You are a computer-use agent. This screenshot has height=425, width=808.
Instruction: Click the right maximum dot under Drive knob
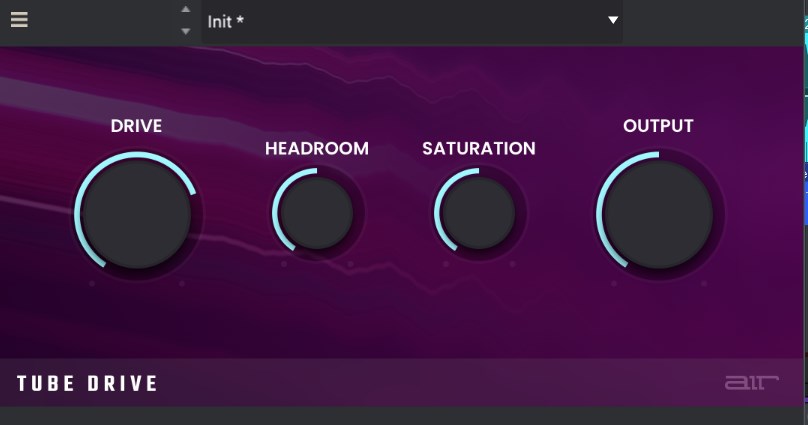(x=182, y=284)
